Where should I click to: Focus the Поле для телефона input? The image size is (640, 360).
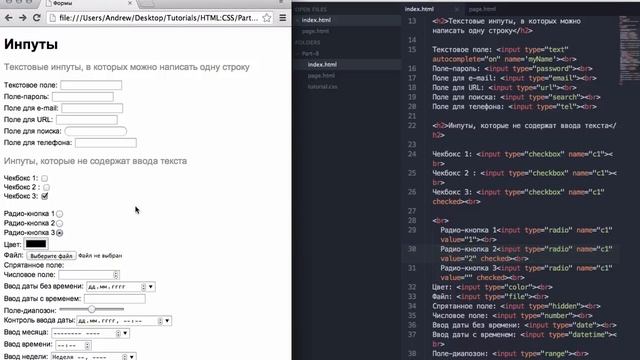(106, 142)
